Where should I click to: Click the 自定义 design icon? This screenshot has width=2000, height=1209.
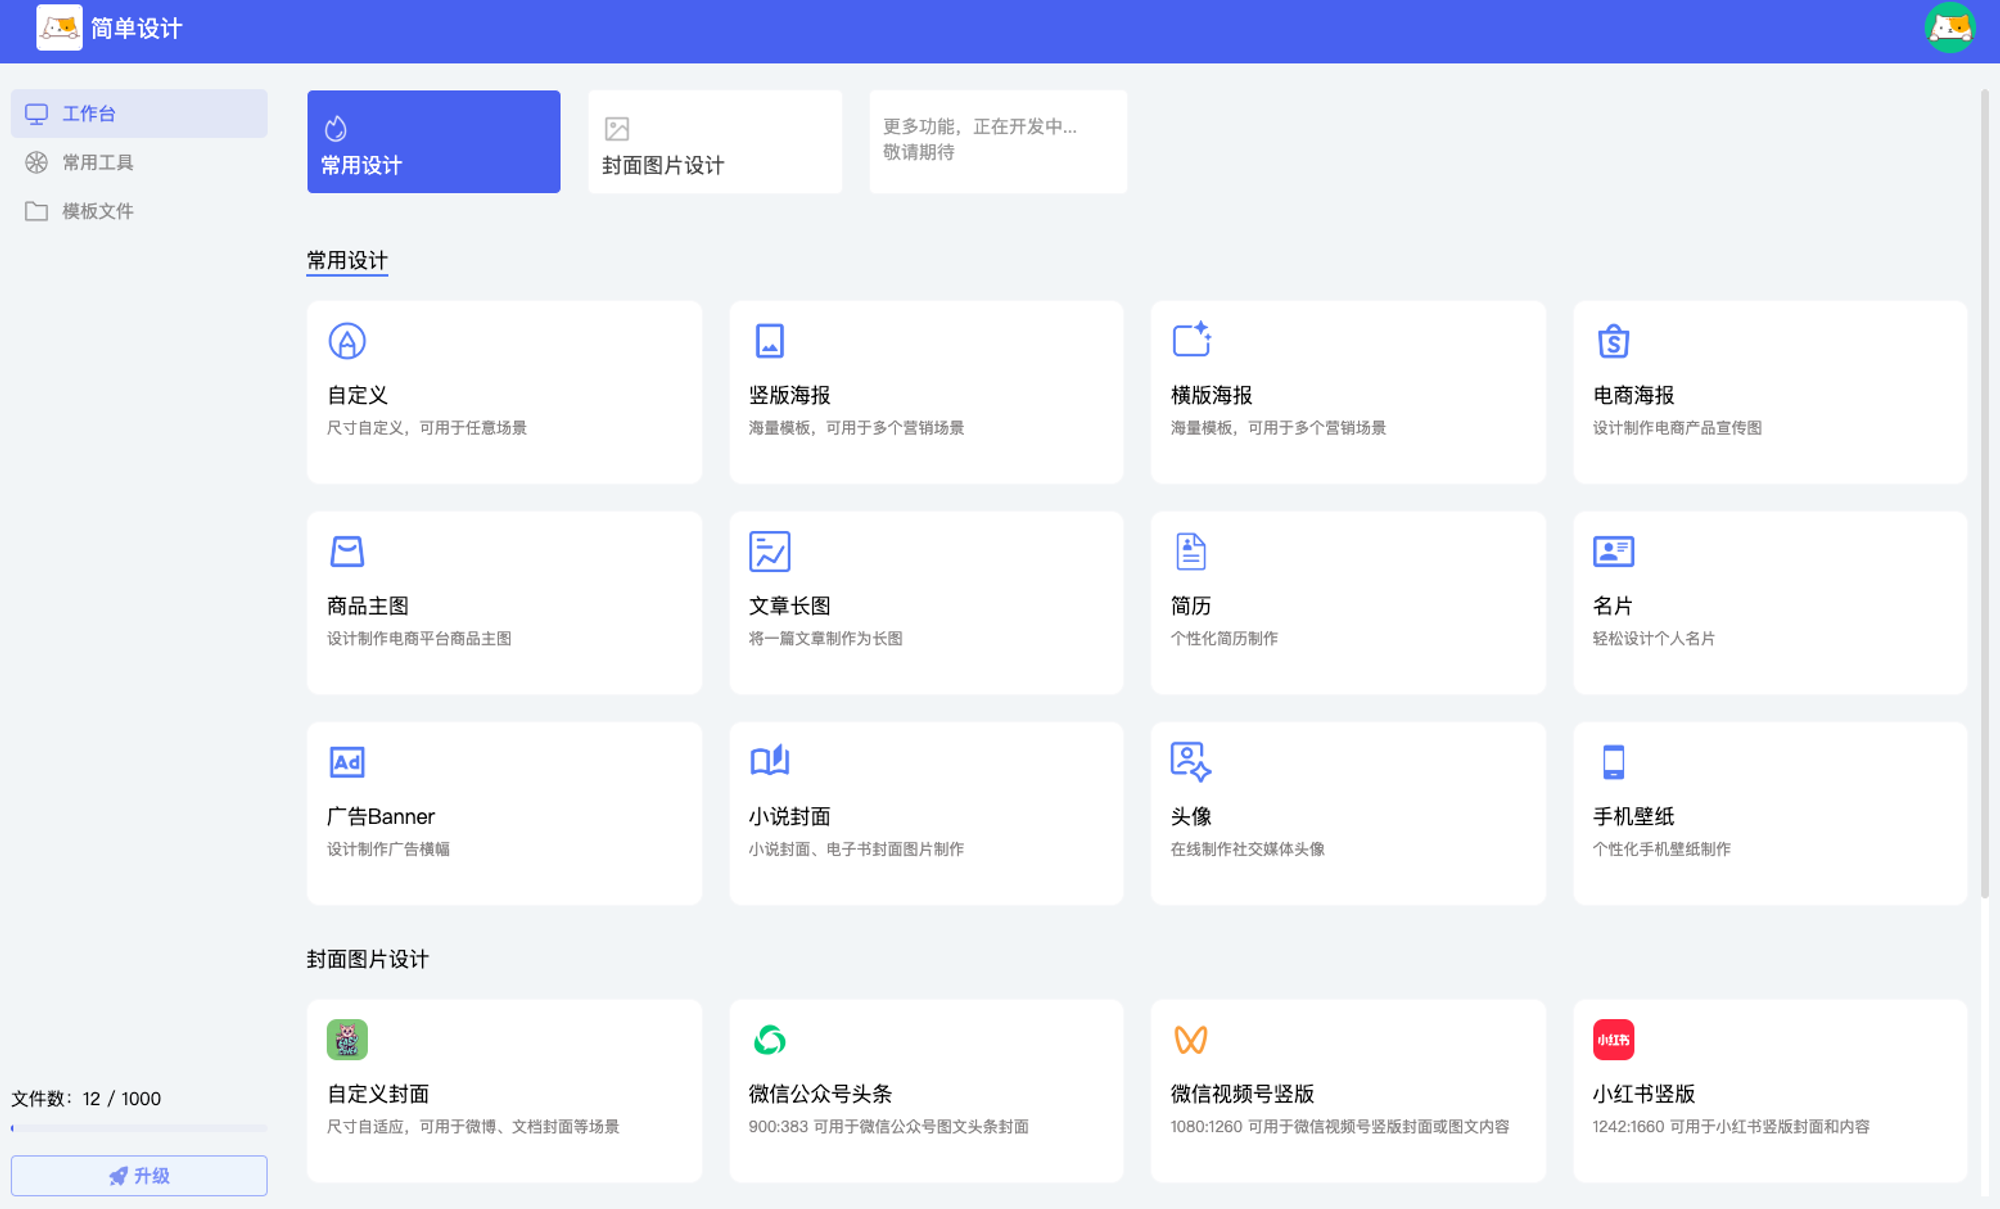pyautogui.click(x=347, y=341)
